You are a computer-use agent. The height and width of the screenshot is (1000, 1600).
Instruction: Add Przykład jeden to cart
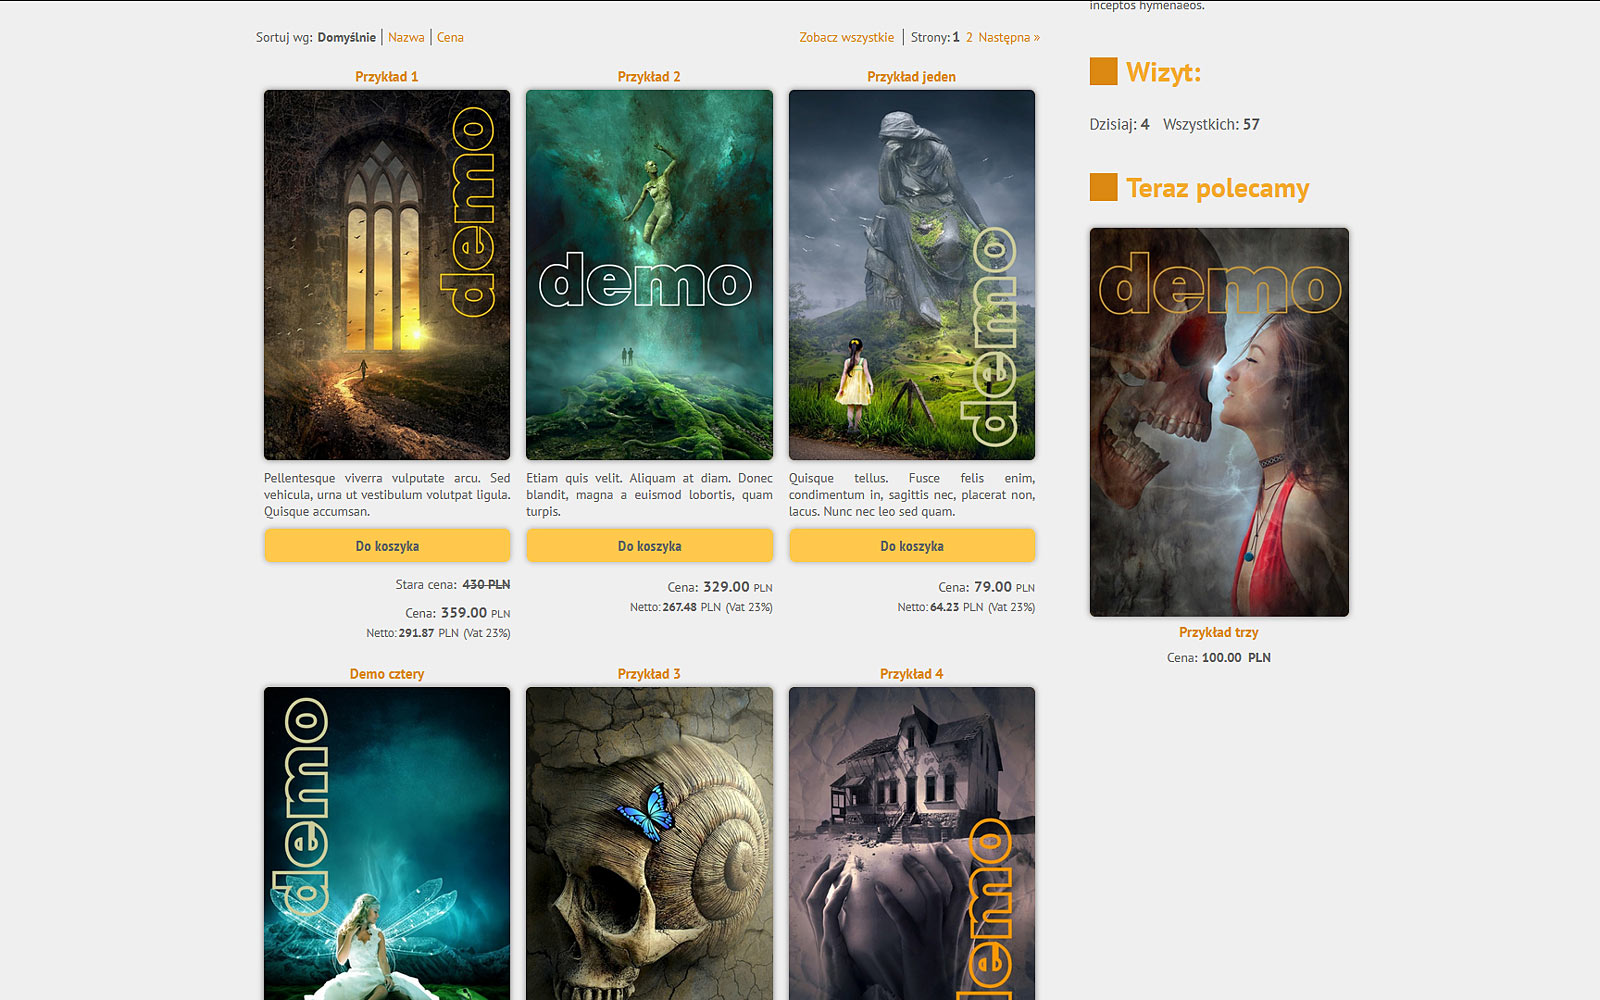tap(911, 546)
